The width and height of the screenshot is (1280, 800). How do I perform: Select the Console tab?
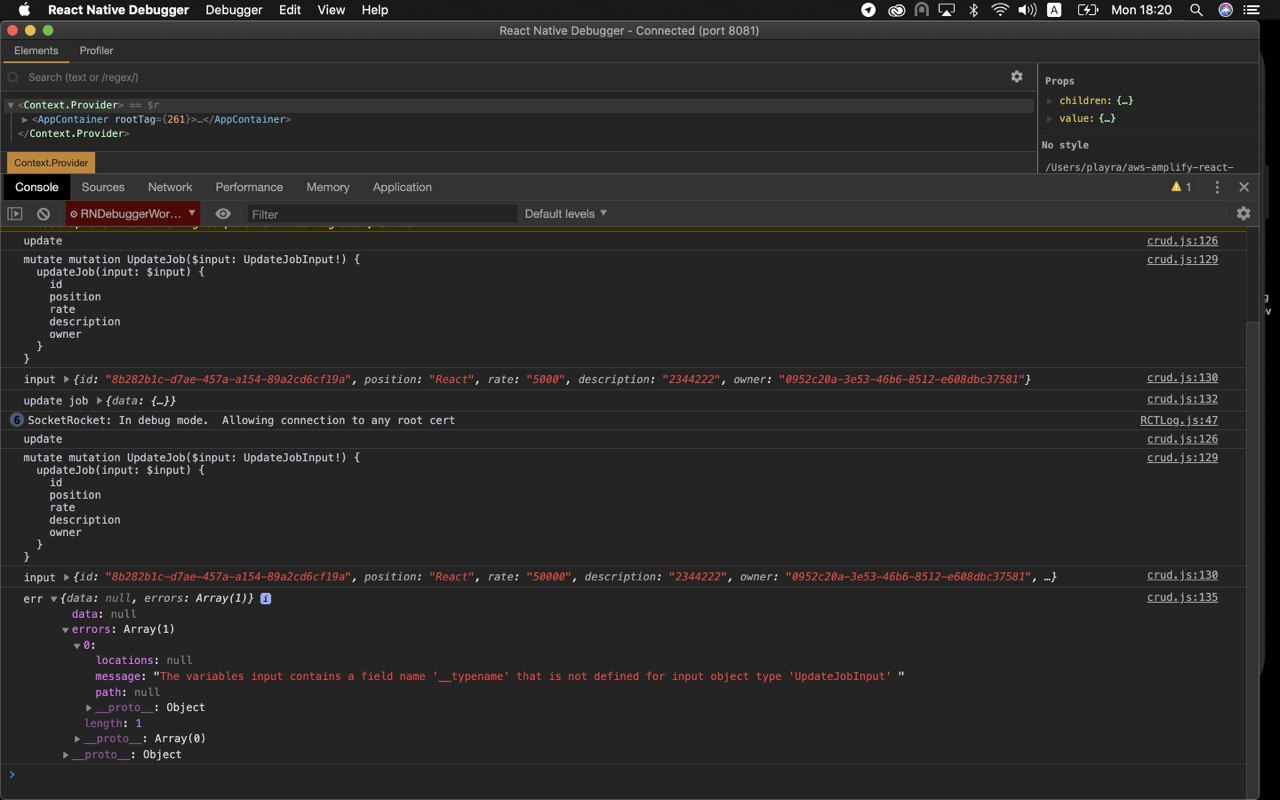coord(37,187)
